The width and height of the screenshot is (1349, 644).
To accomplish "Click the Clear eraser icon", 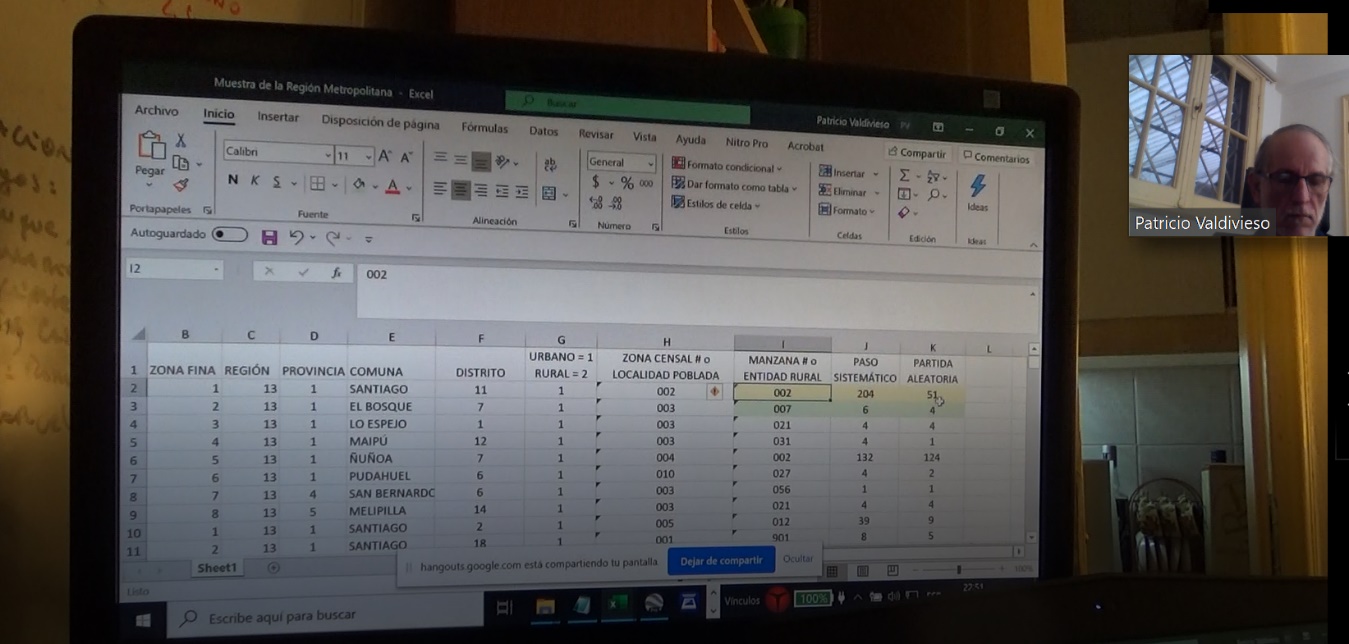I will point(904,213).
